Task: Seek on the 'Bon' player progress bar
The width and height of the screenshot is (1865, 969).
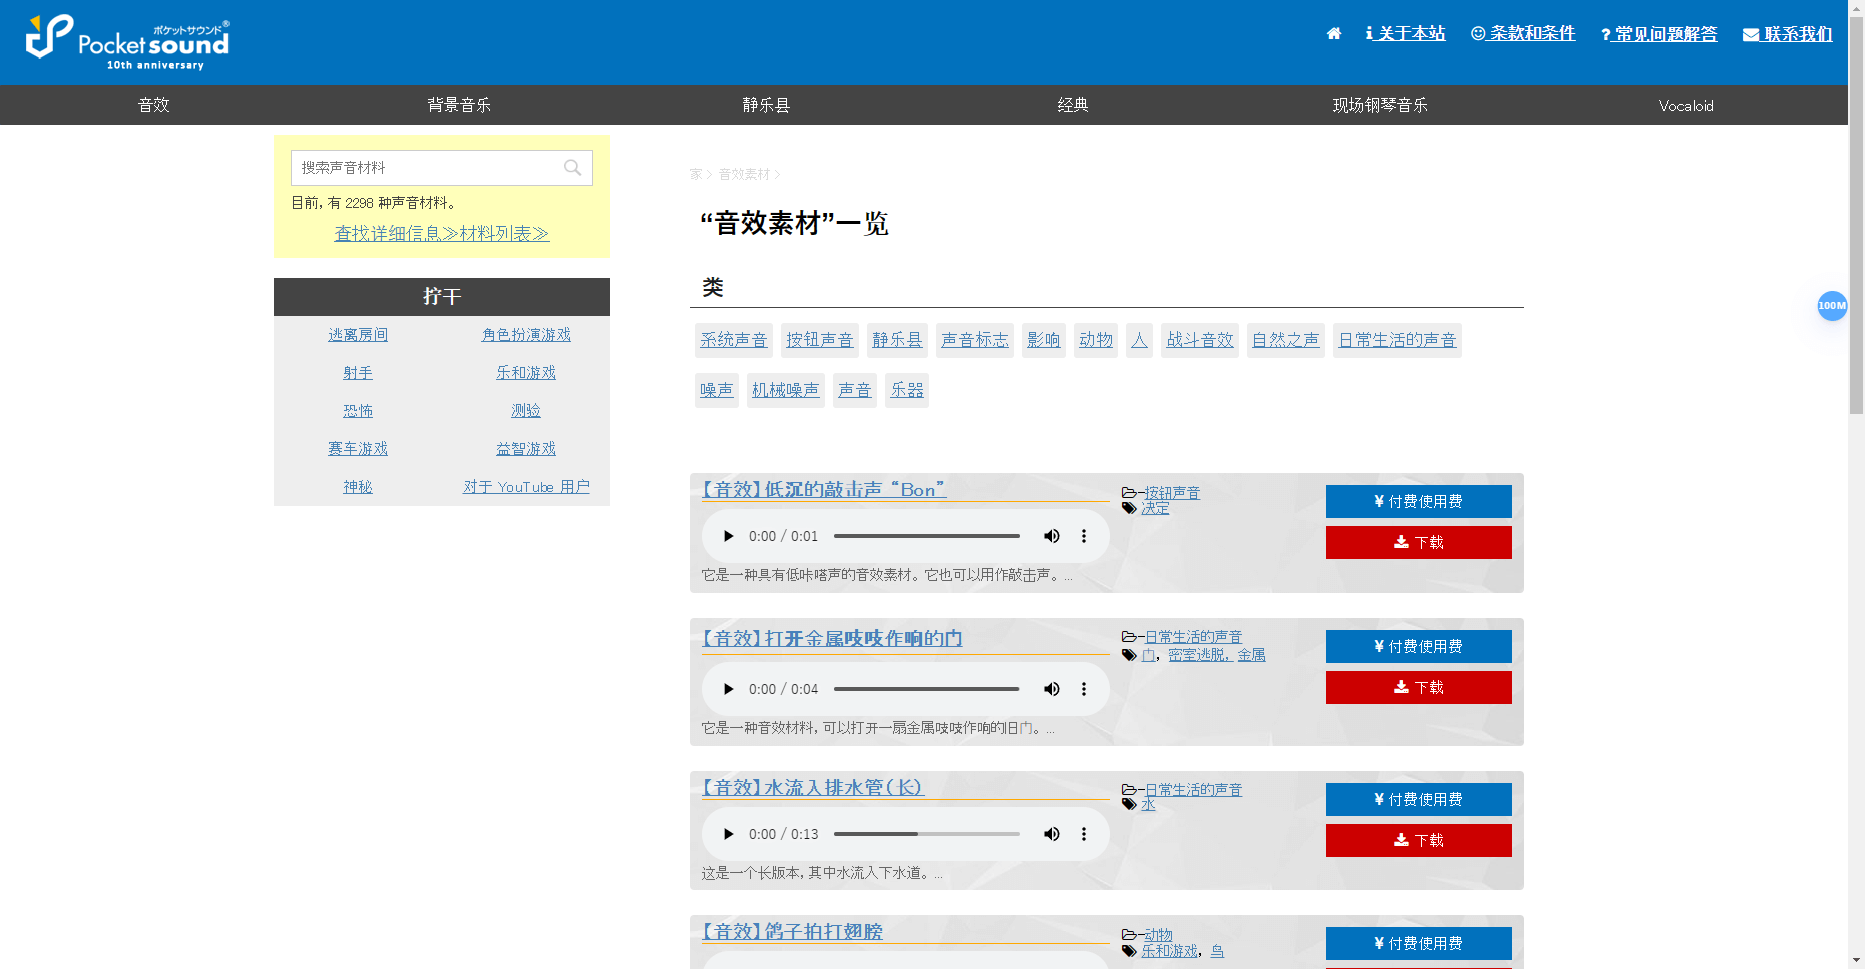Action: [x=927, y=536]
